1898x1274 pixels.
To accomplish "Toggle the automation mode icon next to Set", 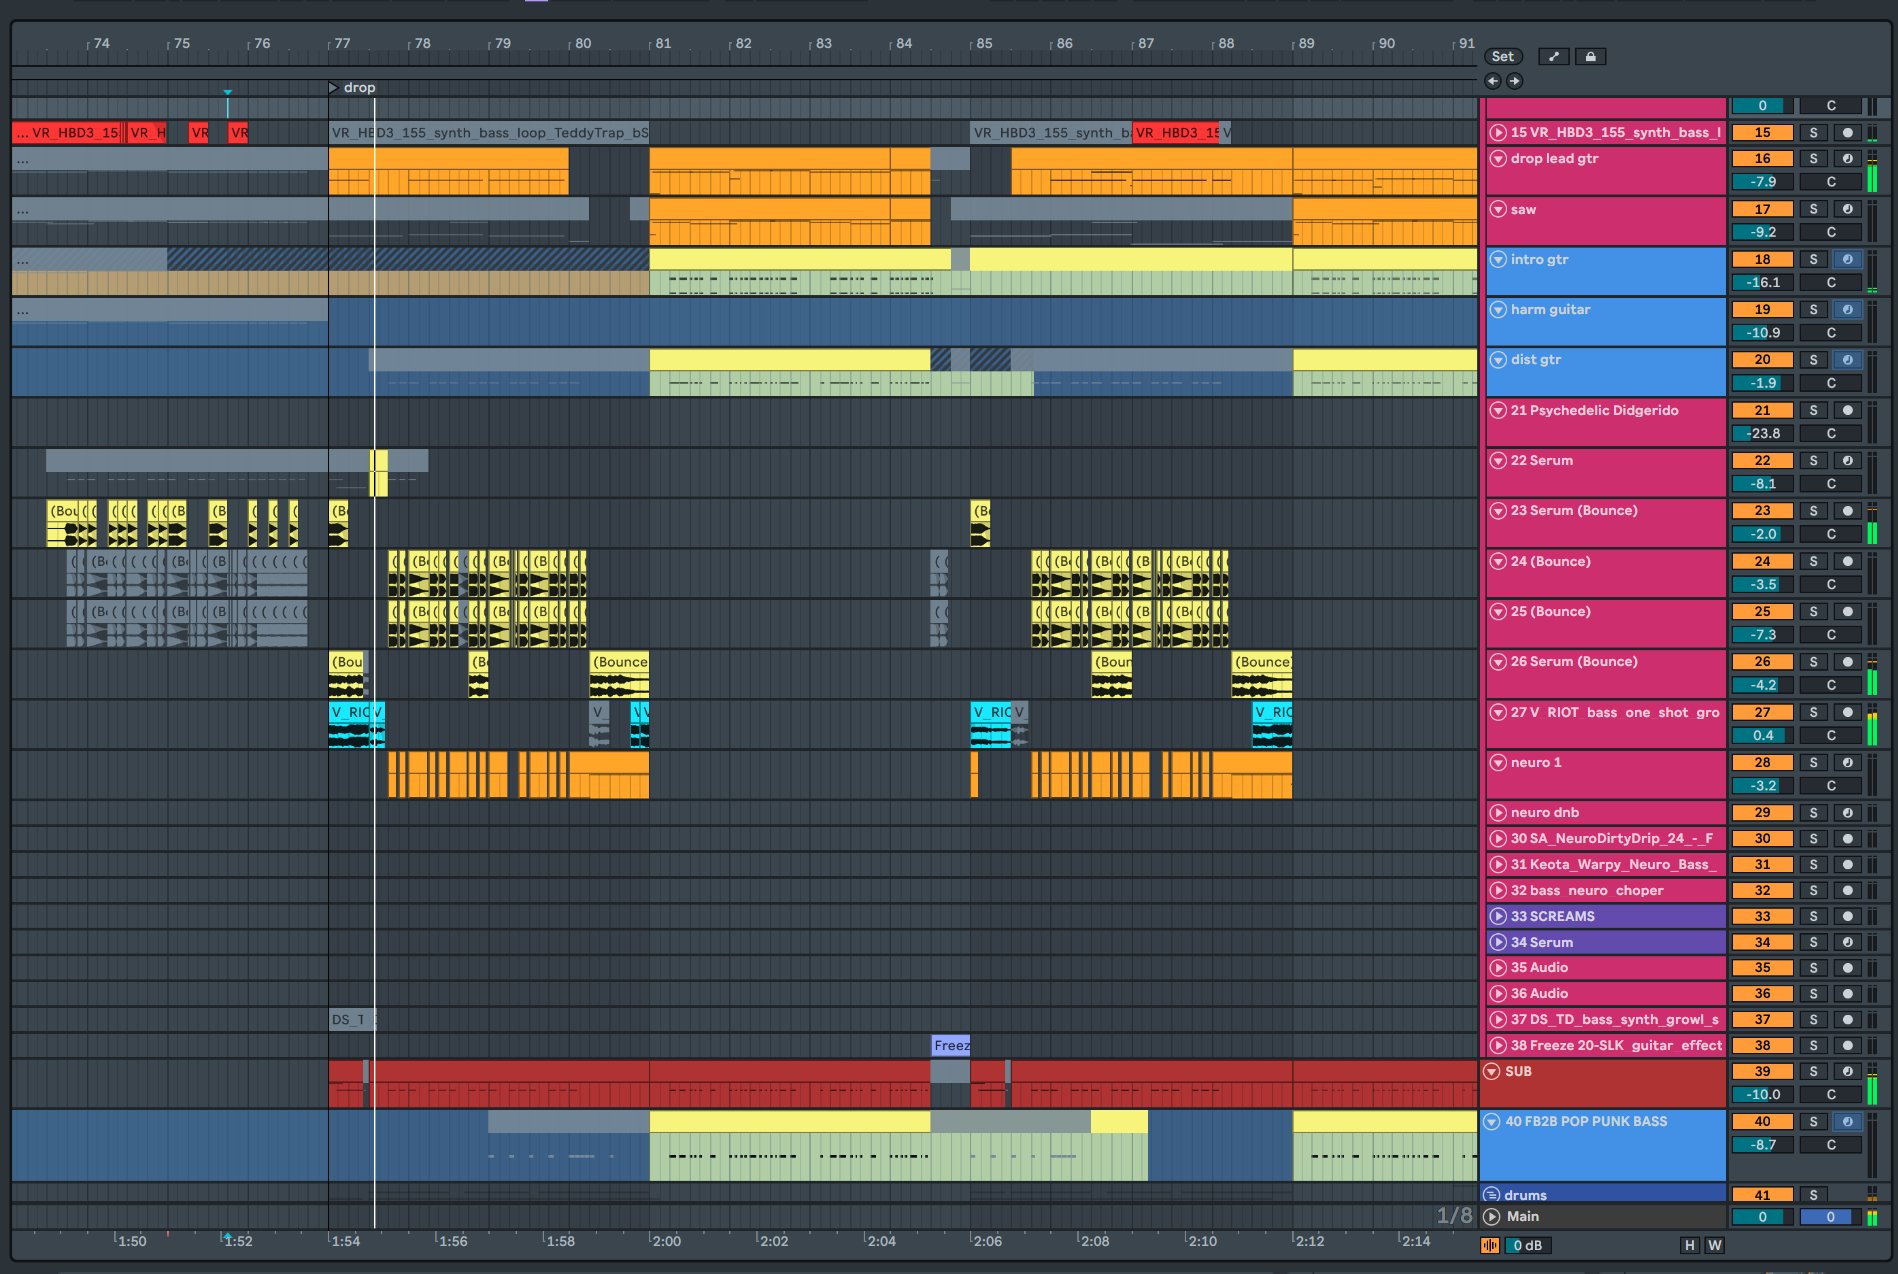I will [1553, 57].
